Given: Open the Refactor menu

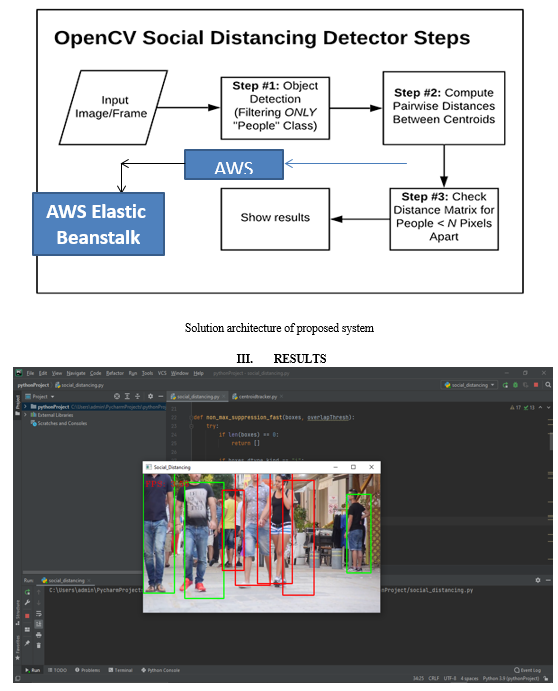Looking at the screenshot, I should point(115,373).
